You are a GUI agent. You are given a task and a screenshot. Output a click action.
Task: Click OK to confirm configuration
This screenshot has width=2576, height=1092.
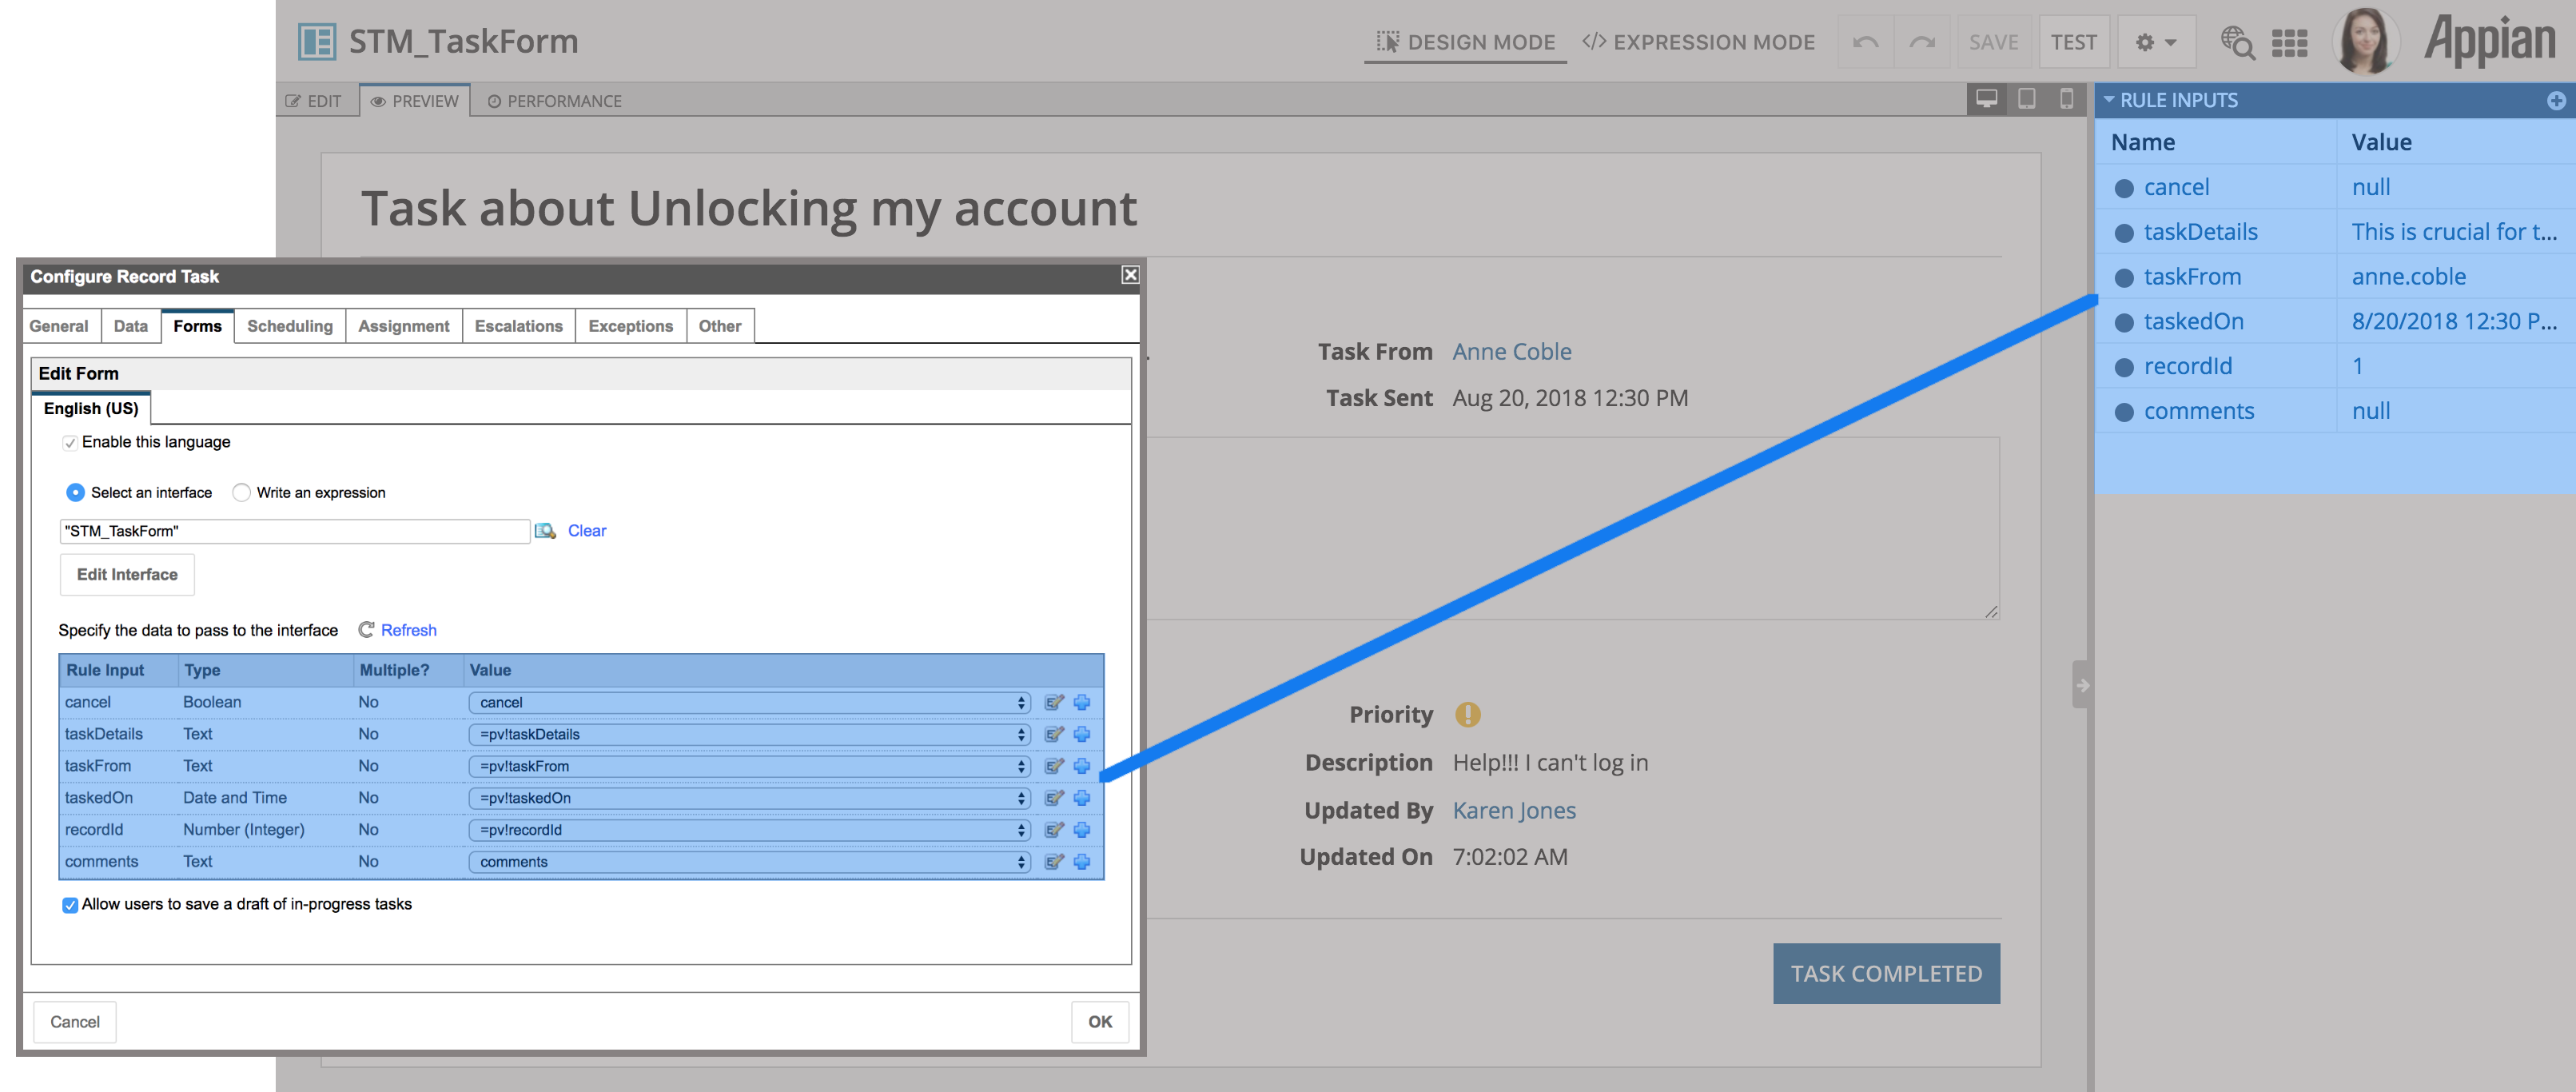tap(1097, 1022)
